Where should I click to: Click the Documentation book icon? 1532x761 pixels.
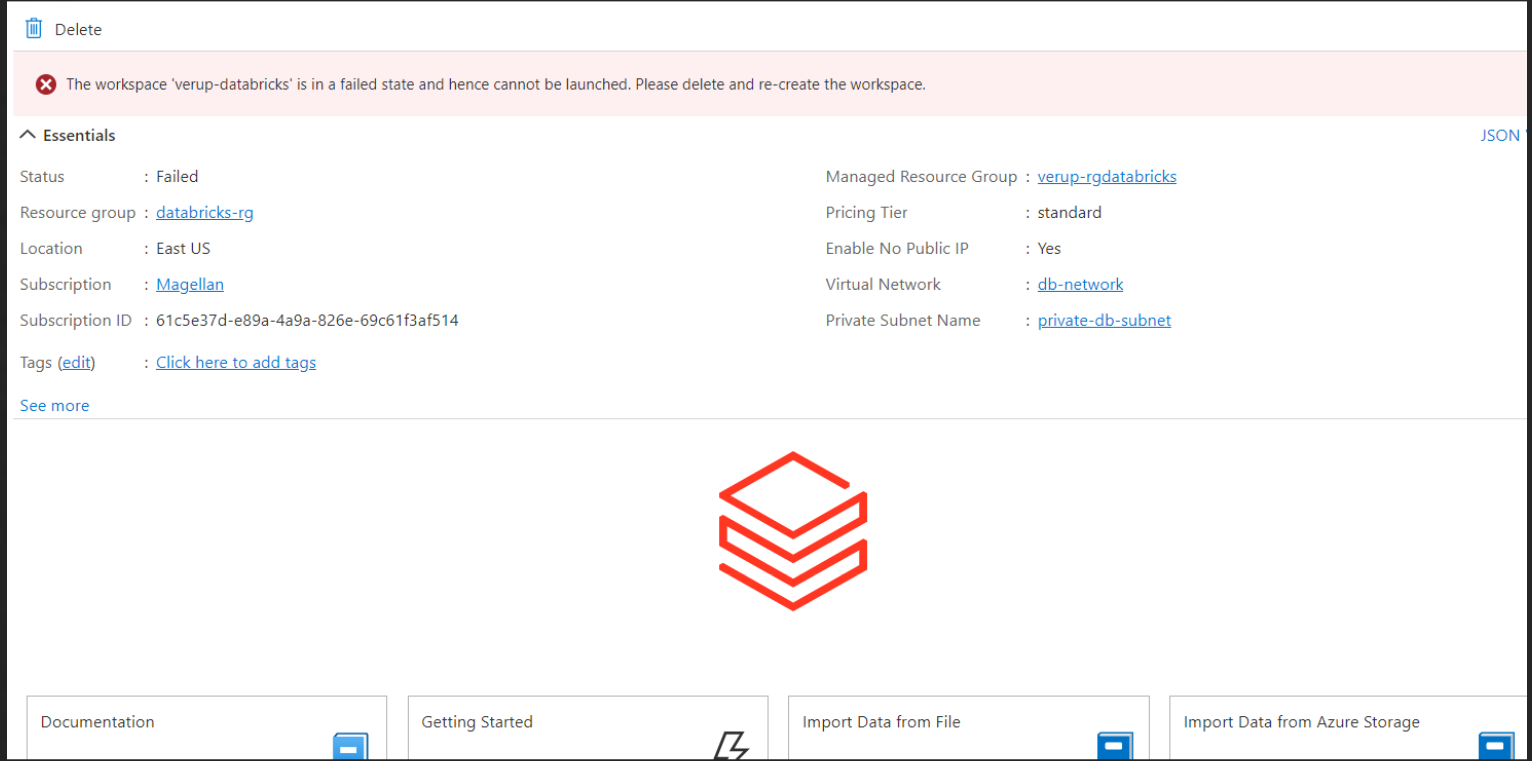pos(349,745)
